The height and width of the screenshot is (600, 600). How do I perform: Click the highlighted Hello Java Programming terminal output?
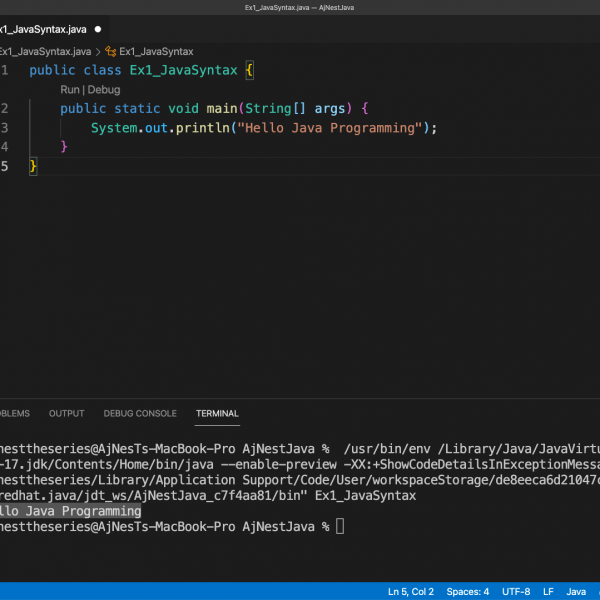pos(70,510)
